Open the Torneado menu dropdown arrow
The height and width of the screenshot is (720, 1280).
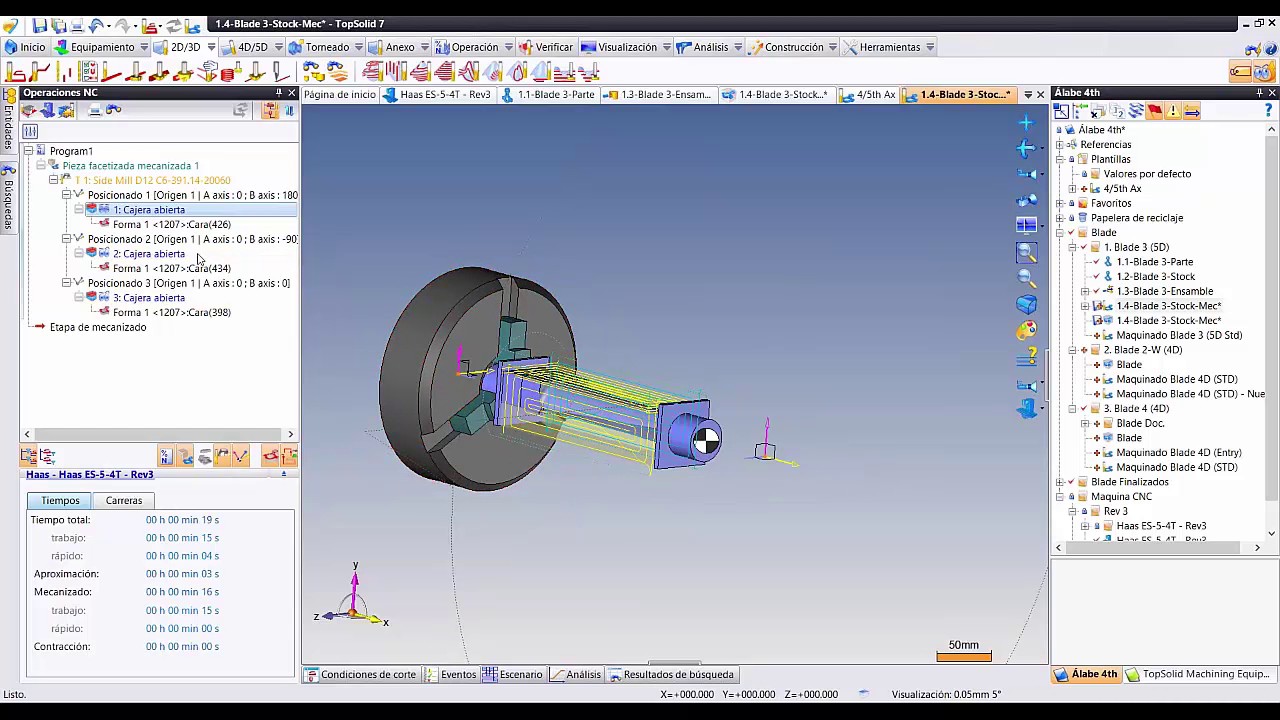pos(359,47)
